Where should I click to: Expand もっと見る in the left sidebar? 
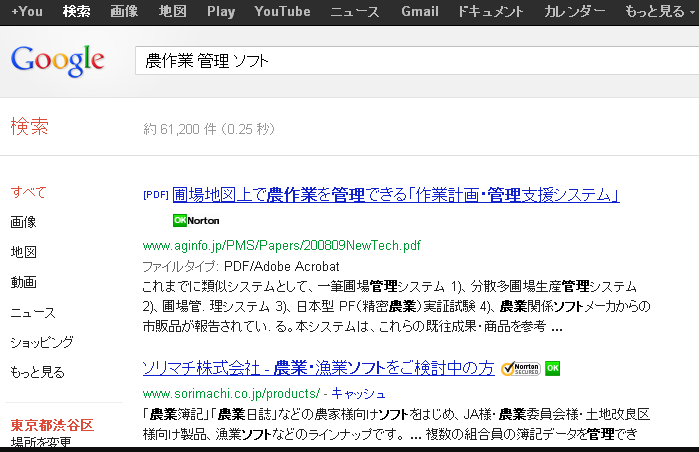(37, 372)
